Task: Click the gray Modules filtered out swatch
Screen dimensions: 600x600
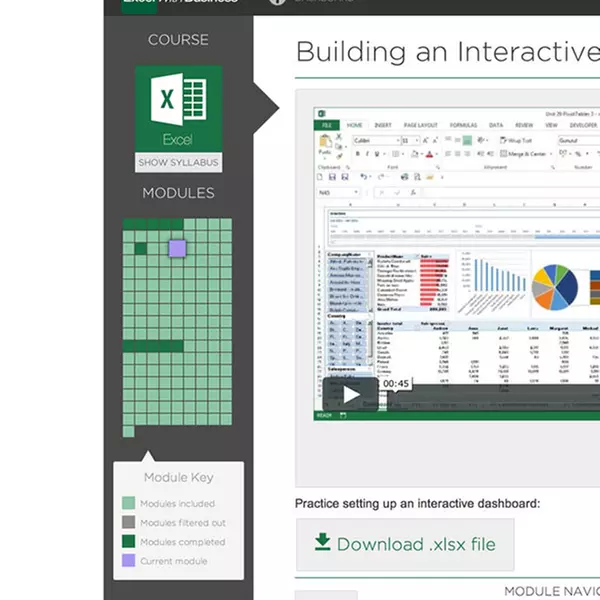Action: [x=129, y=522]
